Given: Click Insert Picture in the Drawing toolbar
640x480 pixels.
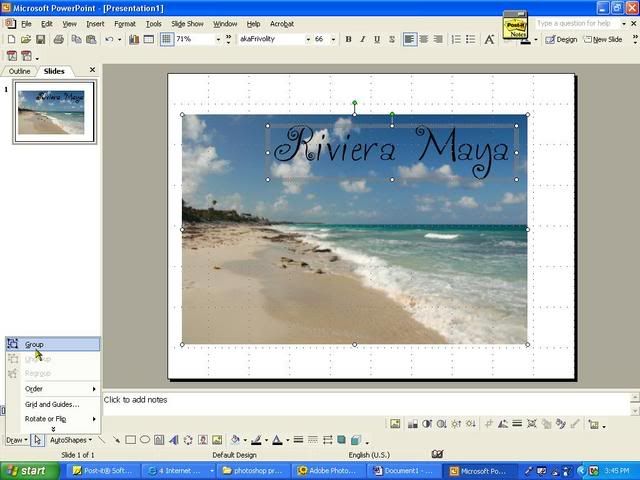Looking at the screenshot, I should point(217,440).
